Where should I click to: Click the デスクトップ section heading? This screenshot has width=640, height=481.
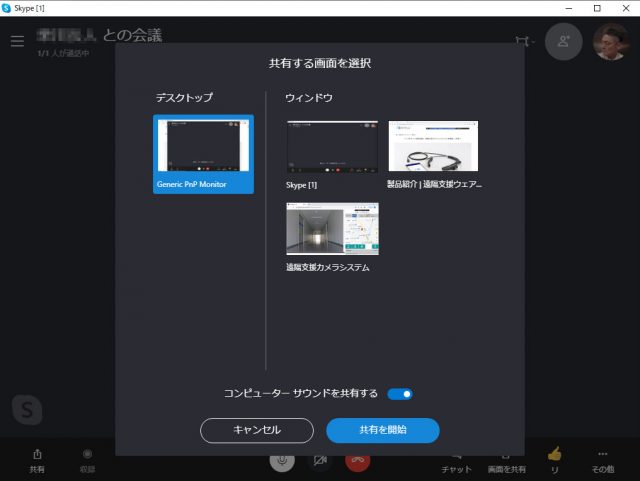pos(184,98)
